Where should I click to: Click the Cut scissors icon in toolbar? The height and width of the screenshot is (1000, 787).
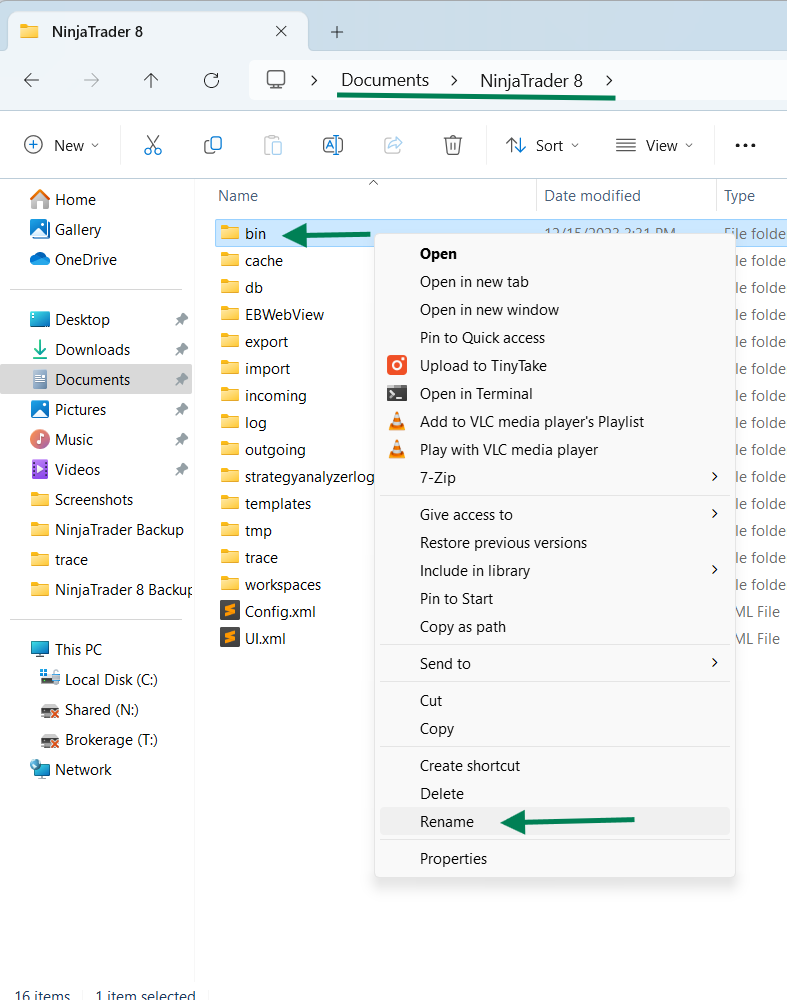coord(152,145)
